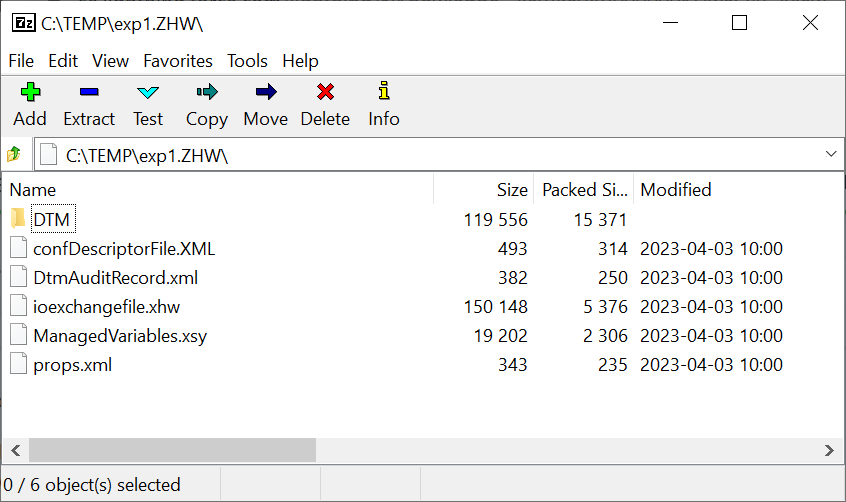This screenshot has height=502, width=846.
Task: Click the red Delete button
Action: pos(325,105)
